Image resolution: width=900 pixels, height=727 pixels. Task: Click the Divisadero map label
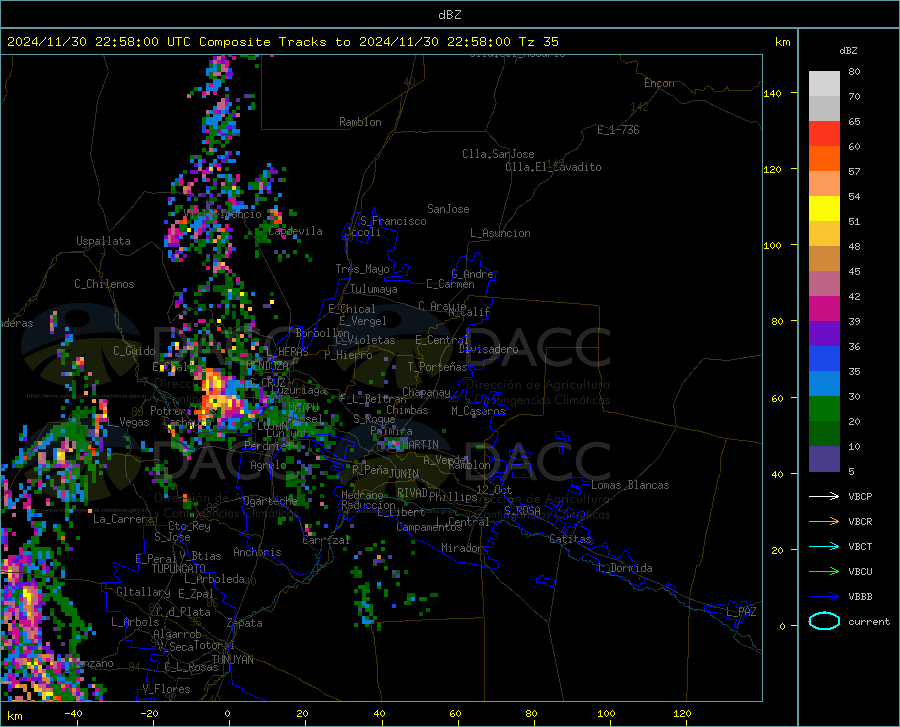click(x=488, y=349)
